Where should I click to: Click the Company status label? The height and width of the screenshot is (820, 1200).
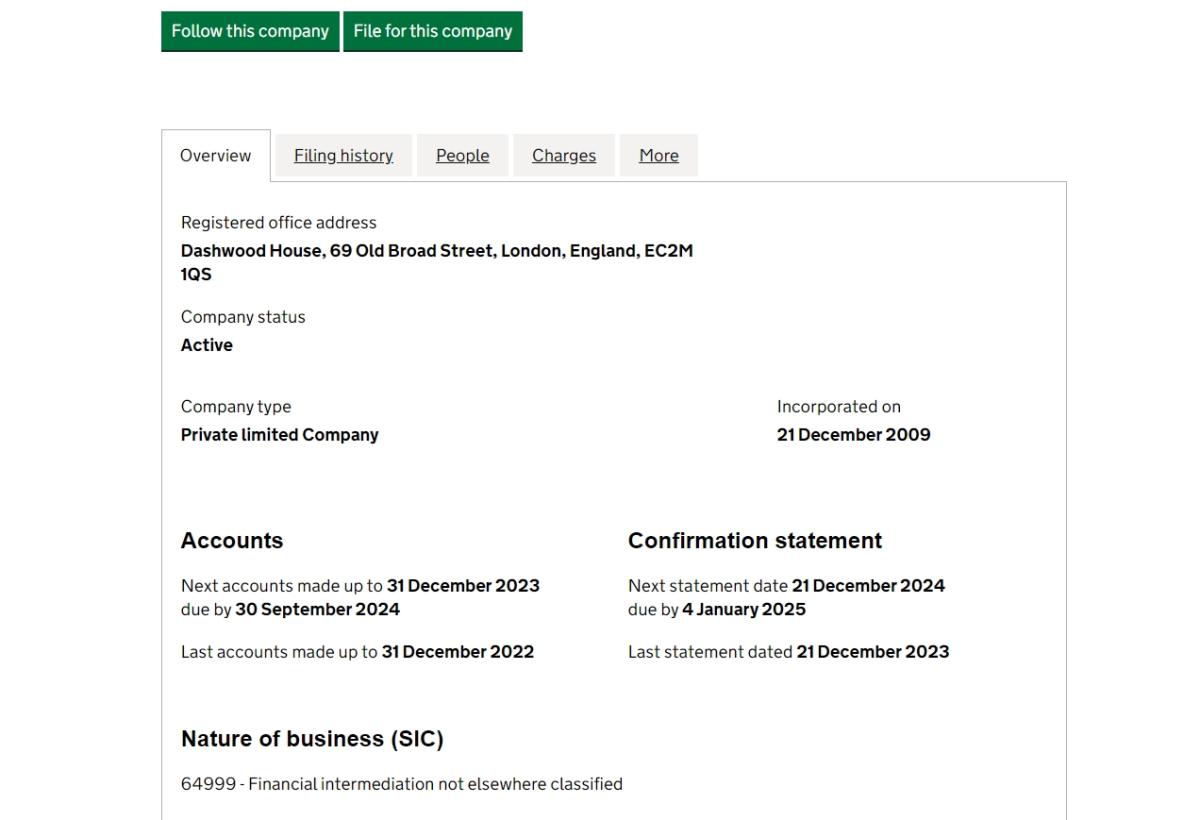(x=243, y=317)
